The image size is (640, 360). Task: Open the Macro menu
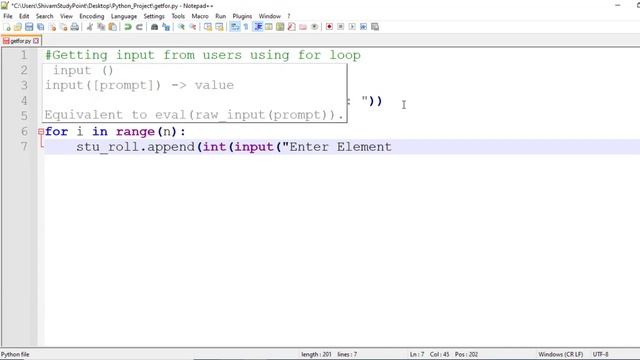200,16
